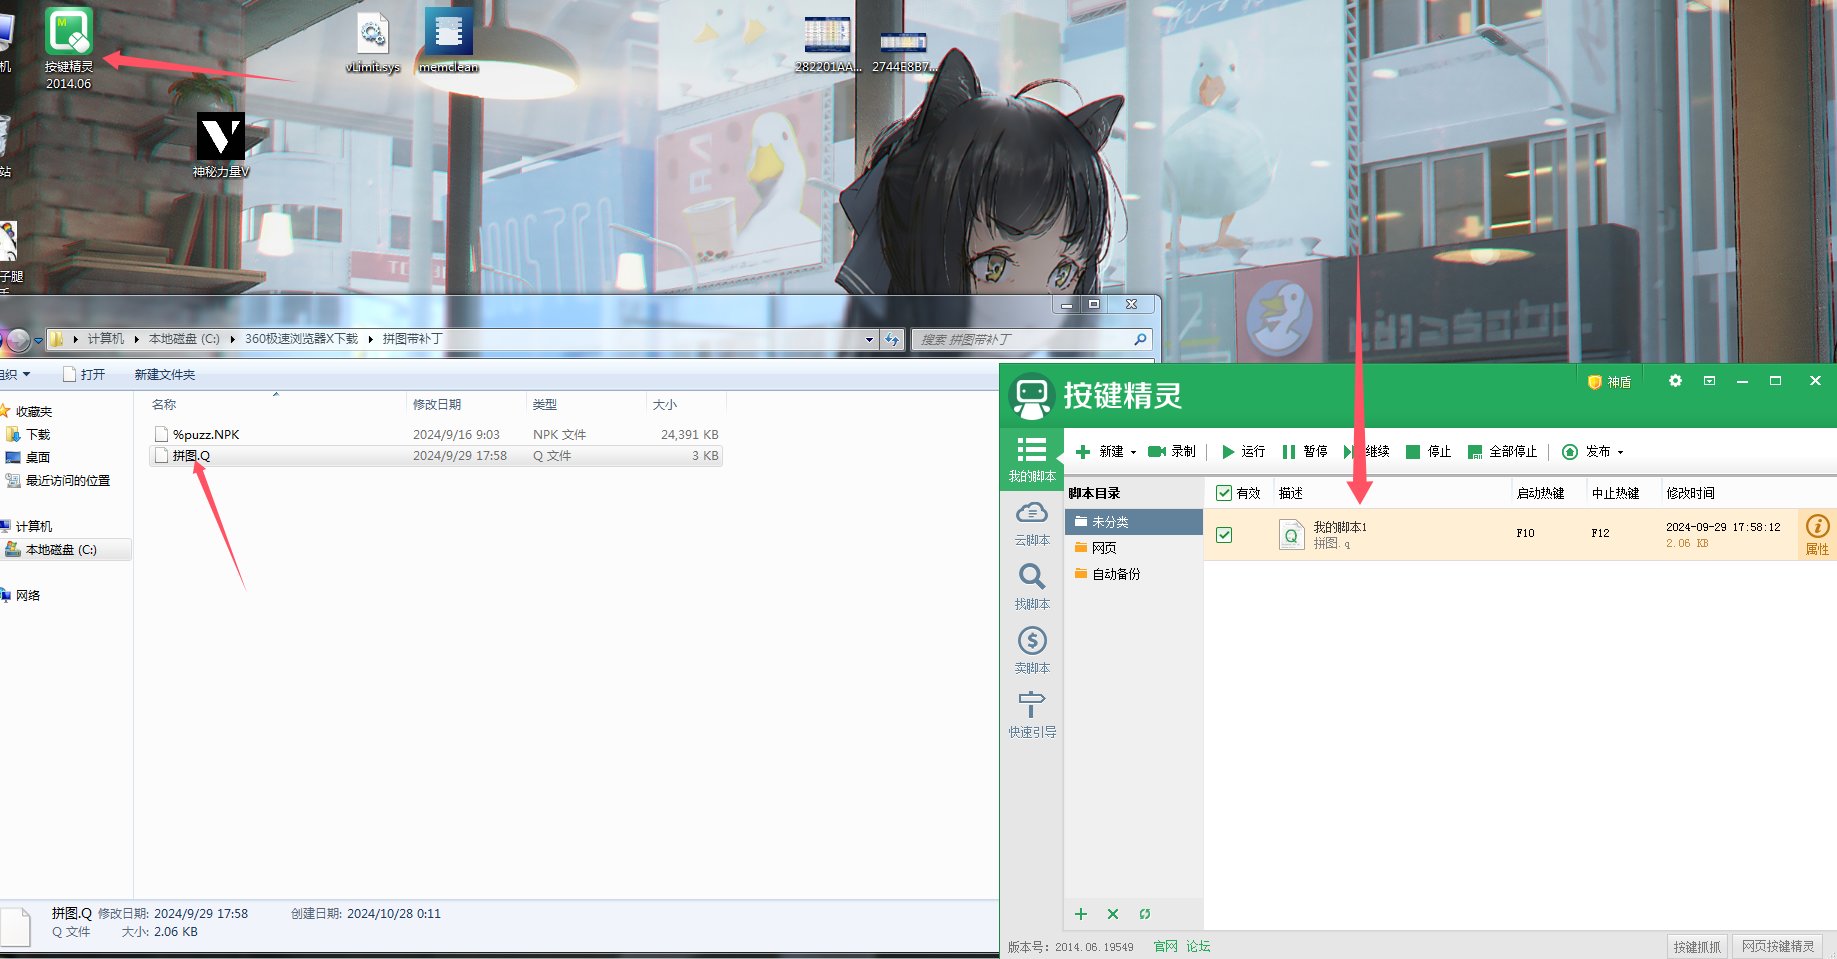The width and height of the screenshot is (1837, 959).
Task: Click 暂停 to pause script
Action: pos(1305,452)
